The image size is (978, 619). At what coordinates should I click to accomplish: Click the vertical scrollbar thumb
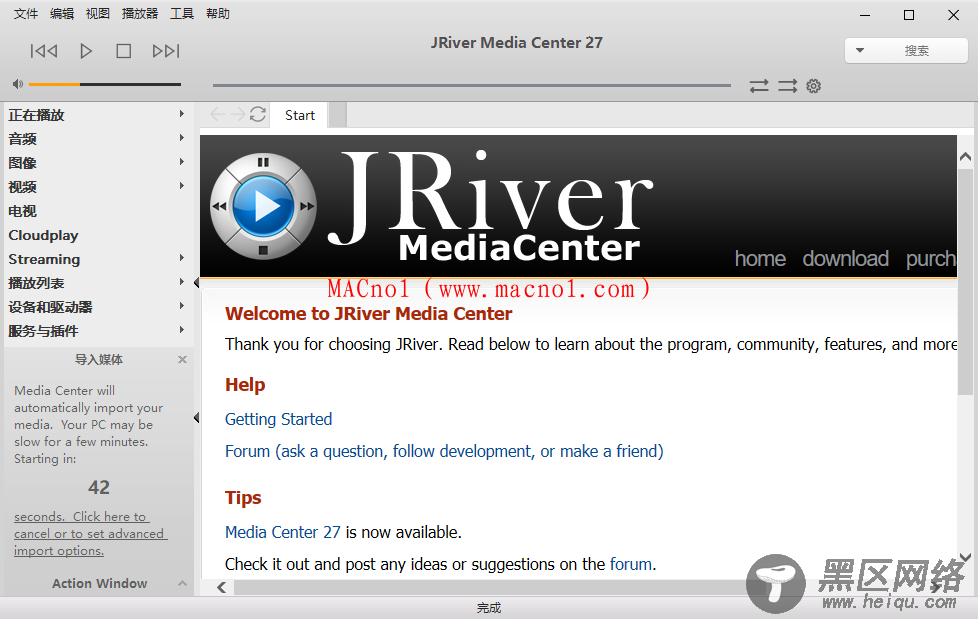(x=965, y=281)
